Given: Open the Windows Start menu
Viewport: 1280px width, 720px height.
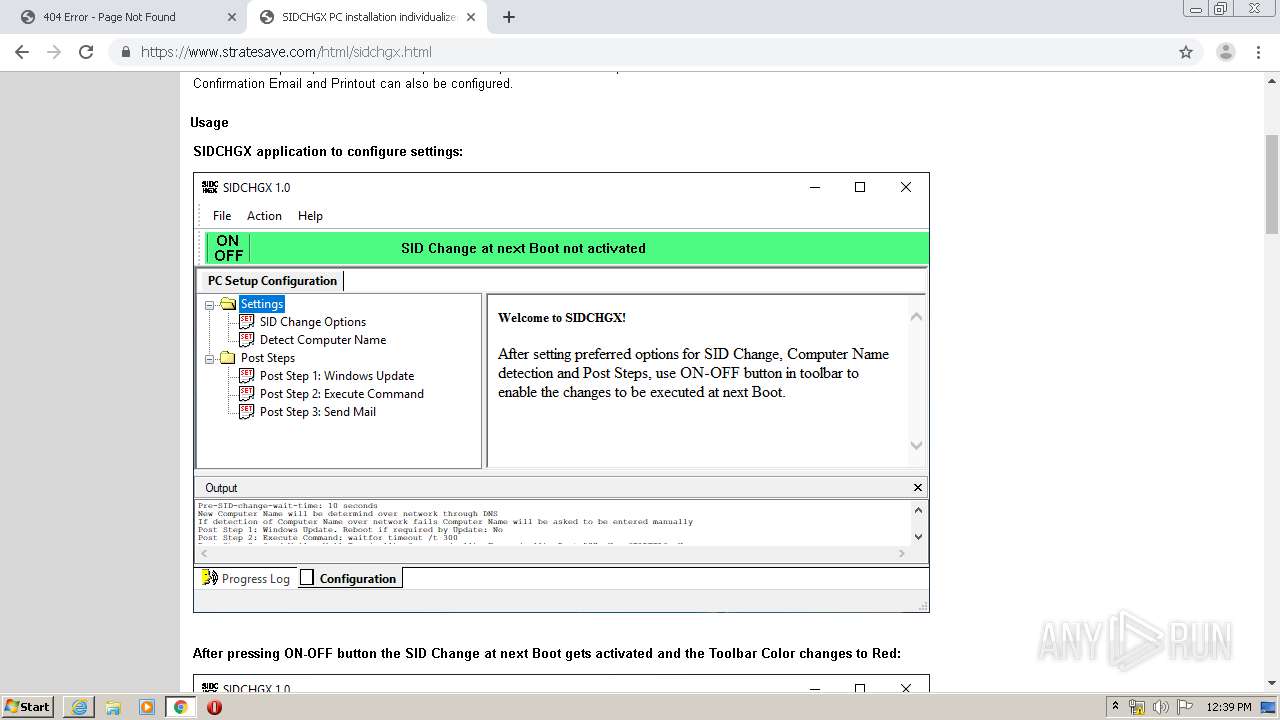Looking at the screenshot, I should pos(28,707).
